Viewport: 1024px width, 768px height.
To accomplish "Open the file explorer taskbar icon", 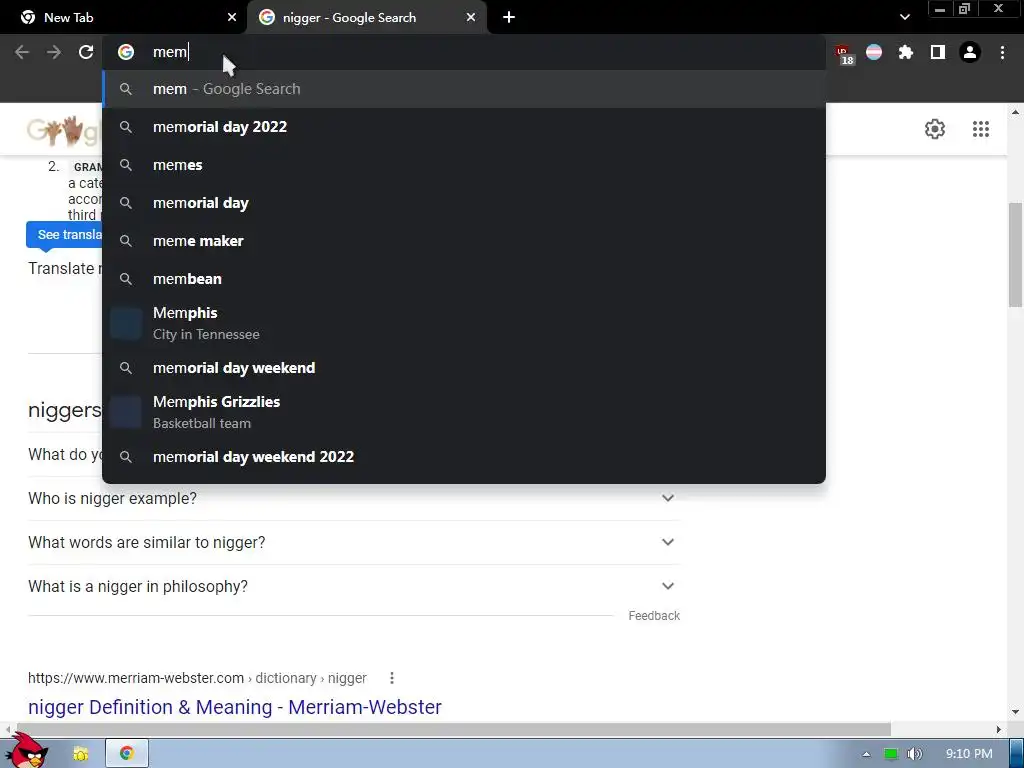I will click(x=81, y=754).
